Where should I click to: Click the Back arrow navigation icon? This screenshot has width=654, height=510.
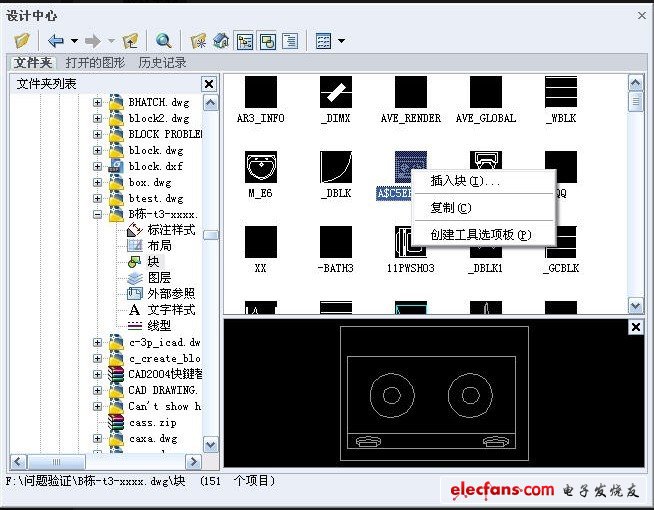pyautogui.click(x=56, y=41)
